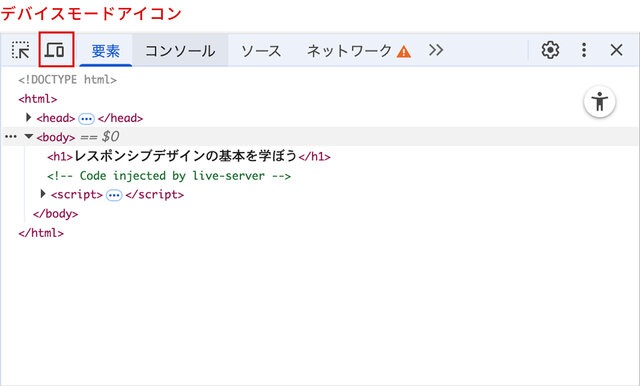
Task: Close the DevTools panel
Action: [616, 50]
